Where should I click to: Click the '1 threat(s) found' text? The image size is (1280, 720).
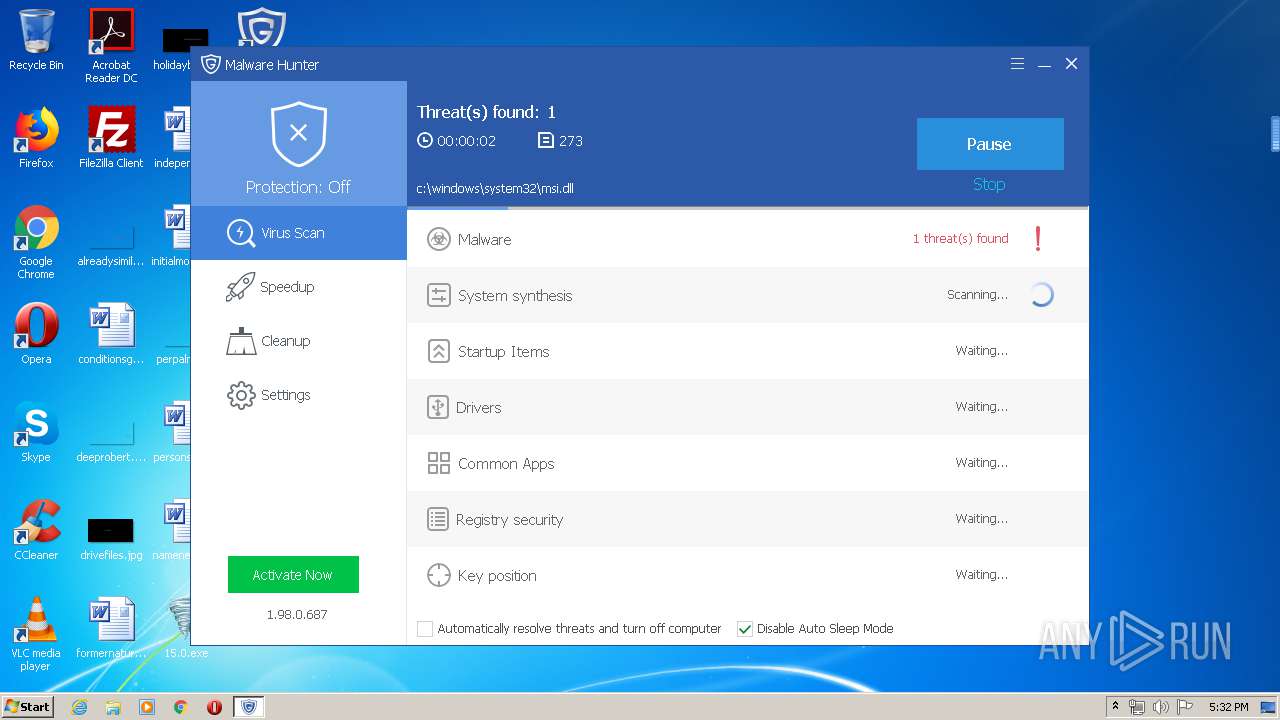point(960,239)
